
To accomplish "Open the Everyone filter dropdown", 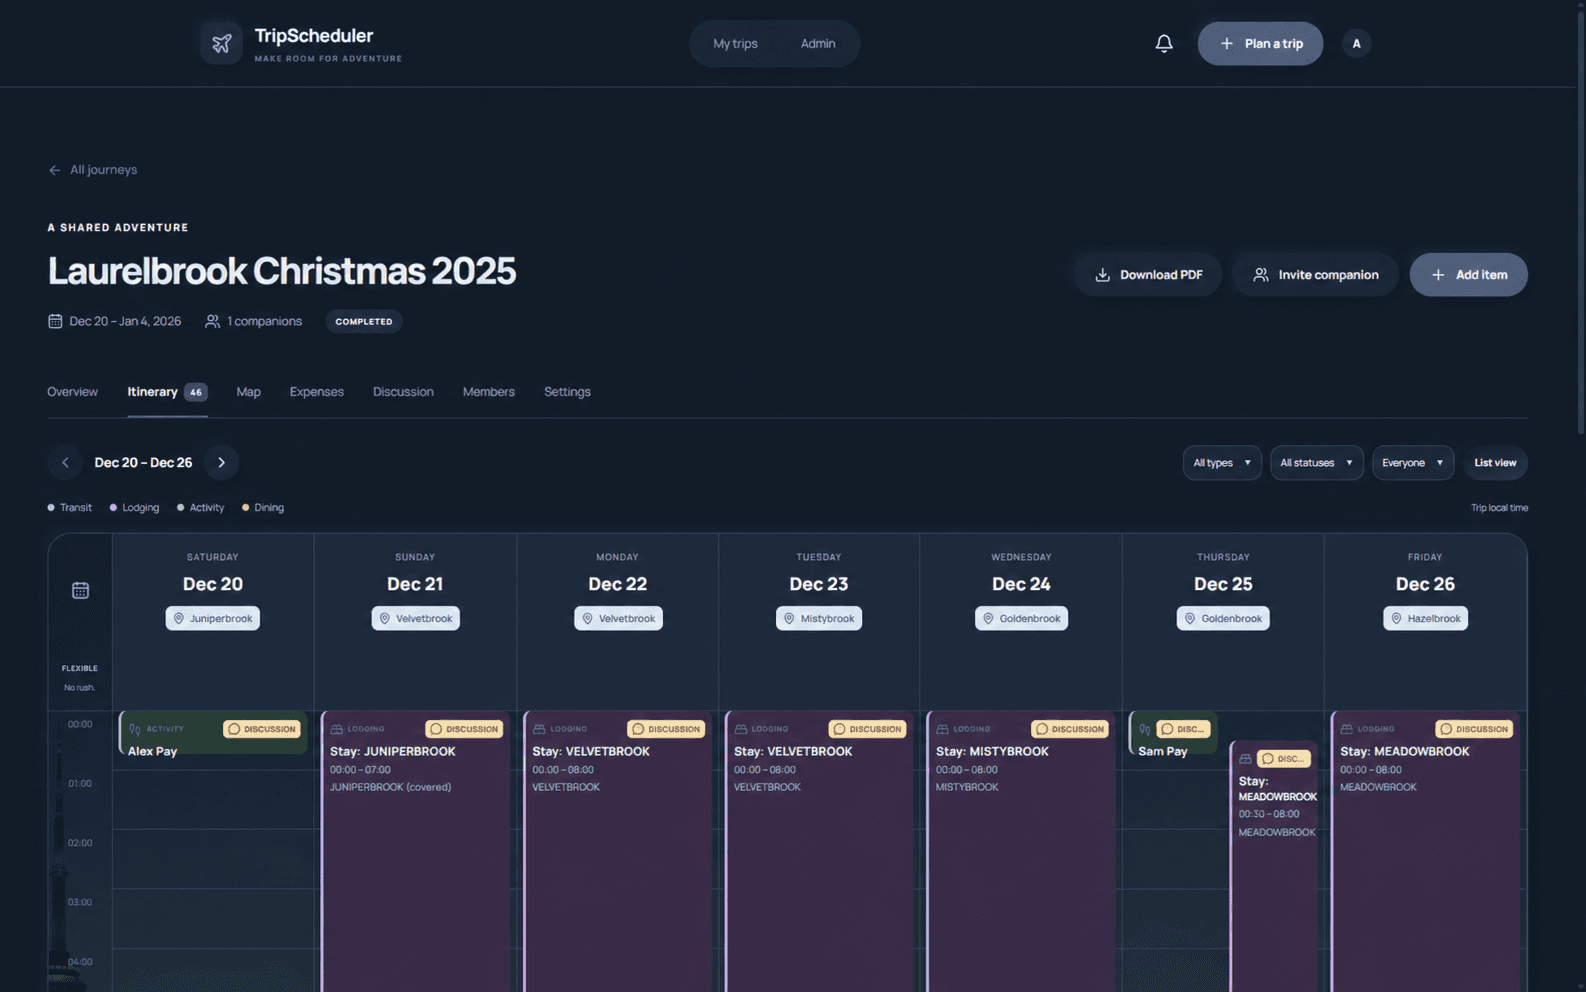I will (x=1412, y=463).
